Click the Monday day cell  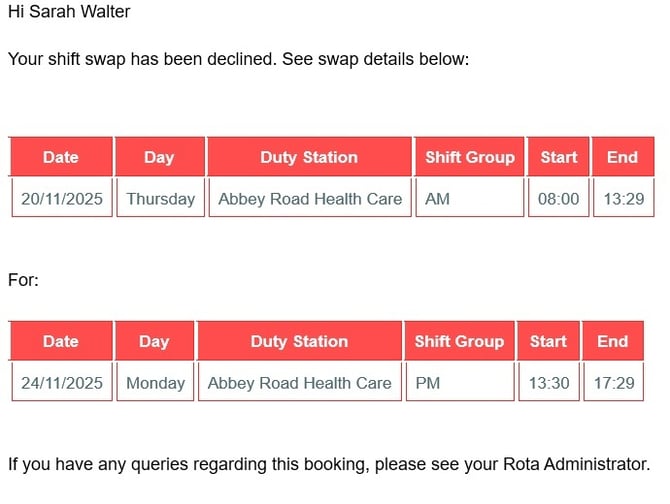tap(155, 382)
